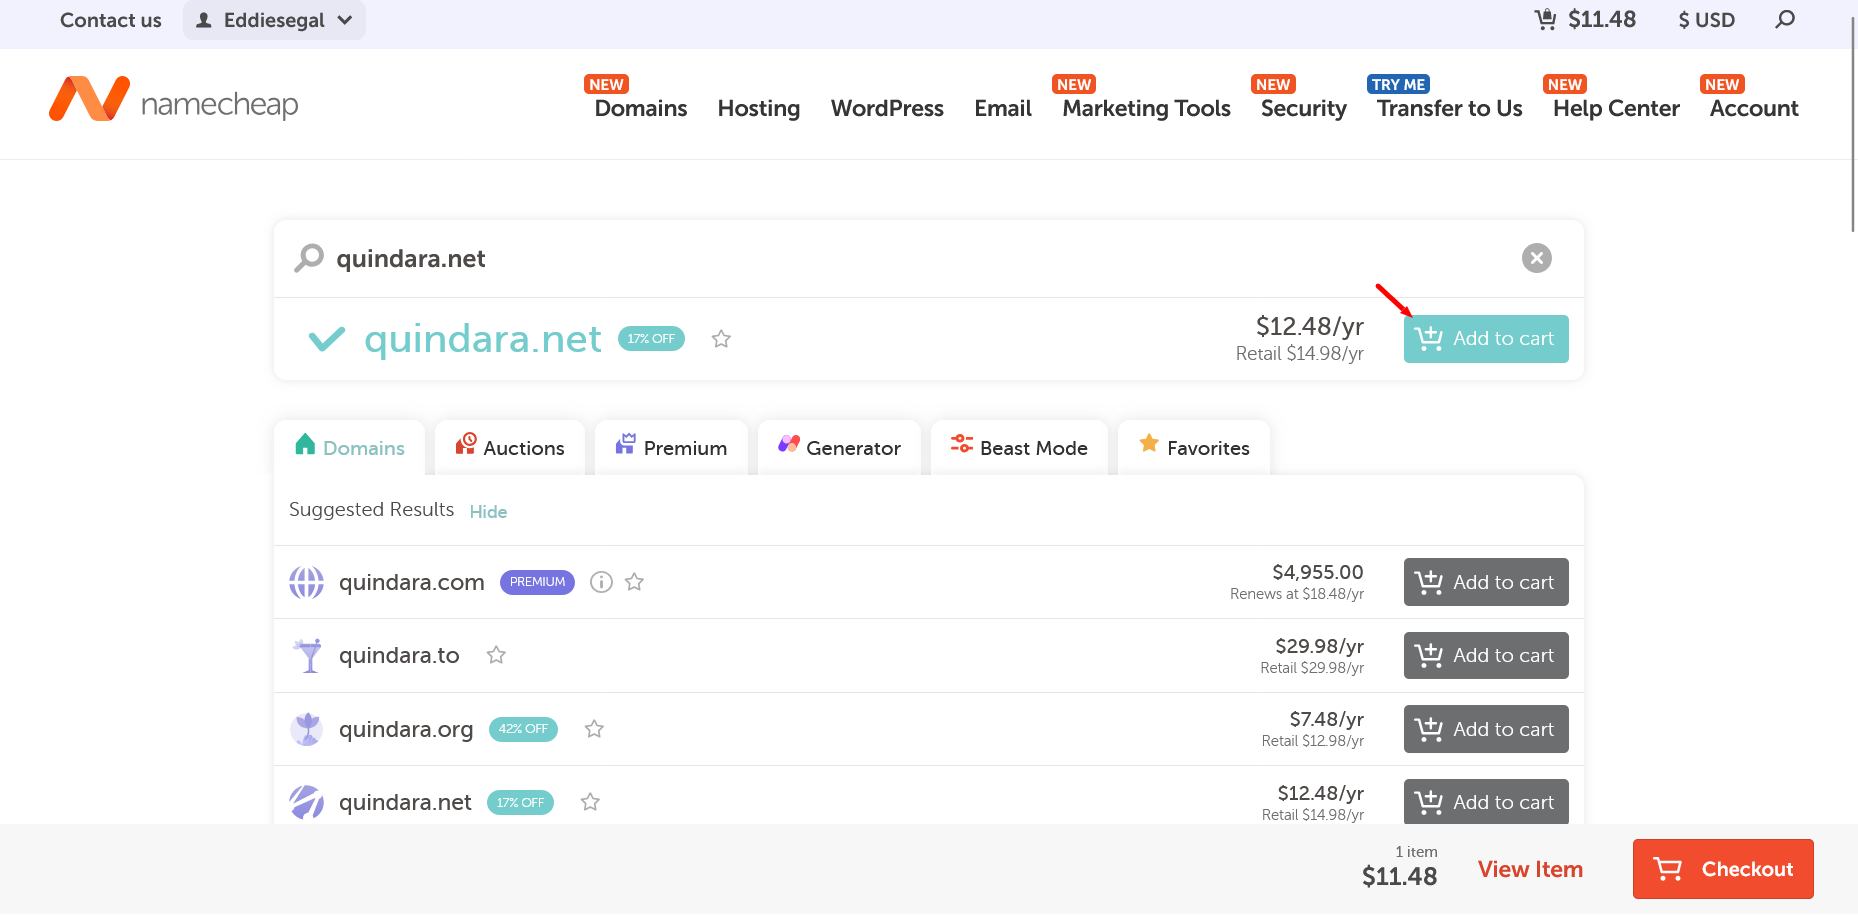Toggle favorite star for quindara.org
The width and height of the screenshot is (1858, 915).
tap(594, 729)
